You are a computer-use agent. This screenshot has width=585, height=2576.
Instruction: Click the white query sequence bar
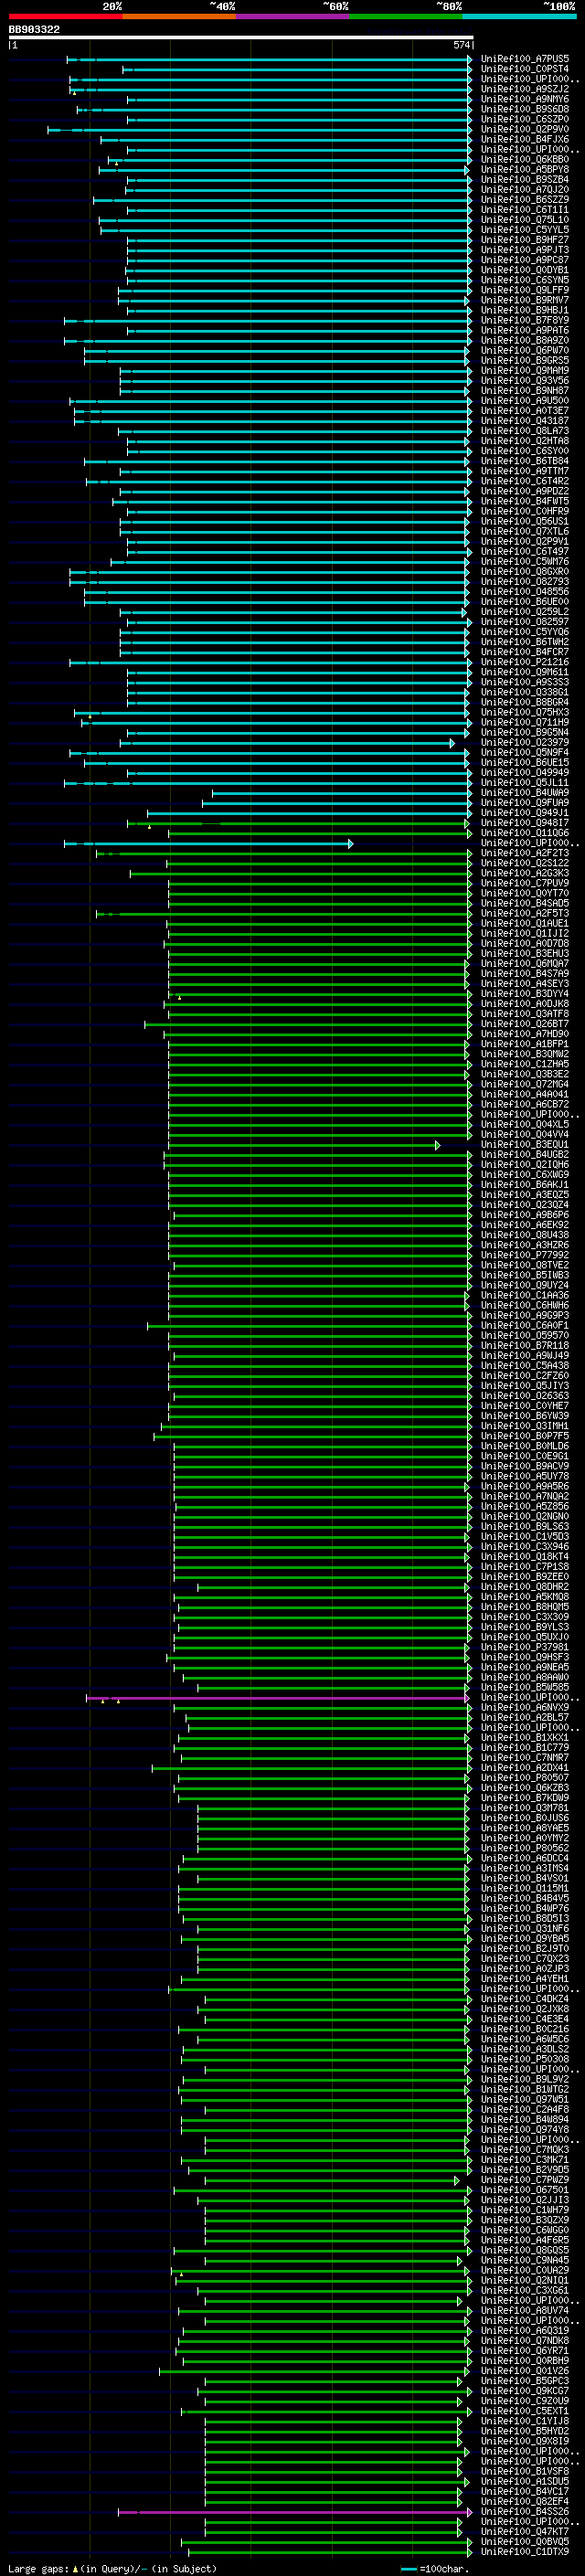(x=241, y=38)
